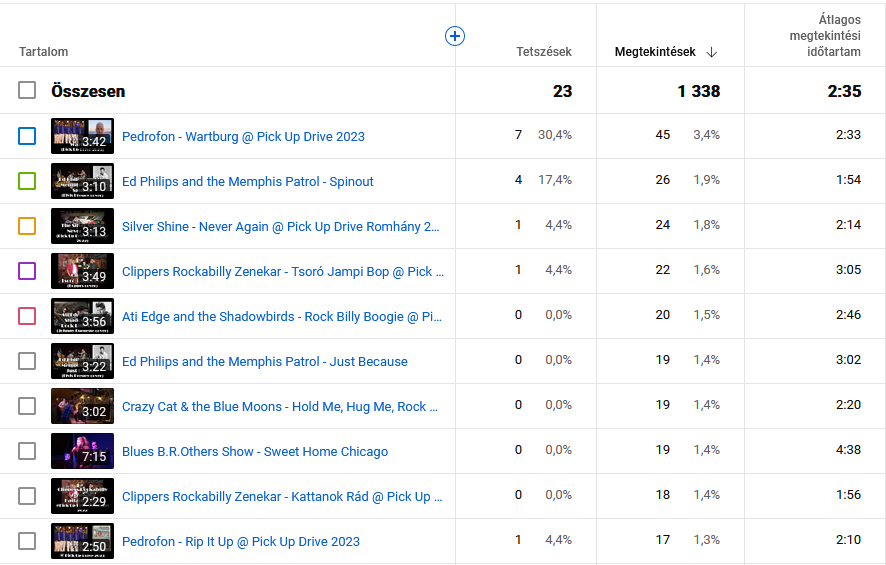Toggle pink checkbox for Ati Edge video
886x565 pixels.
27,316
